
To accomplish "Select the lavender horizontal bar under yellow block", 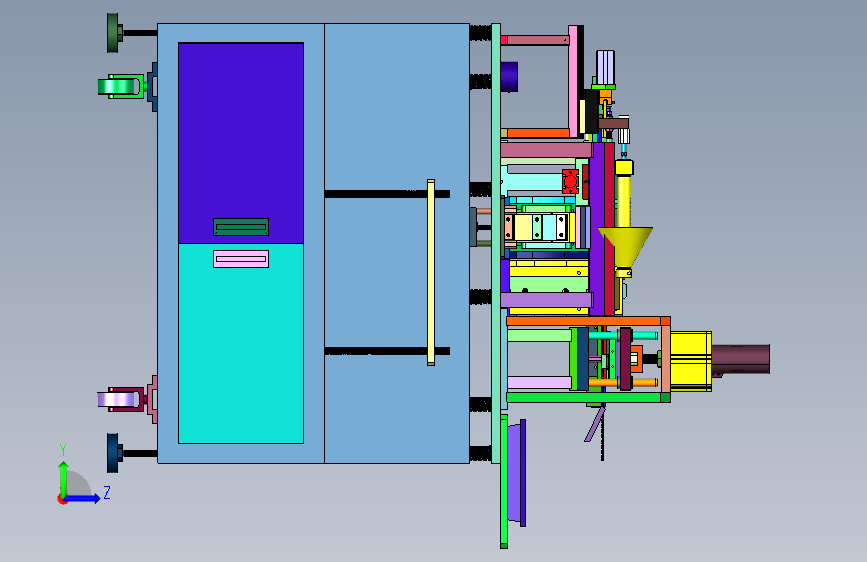I will 547,300.
